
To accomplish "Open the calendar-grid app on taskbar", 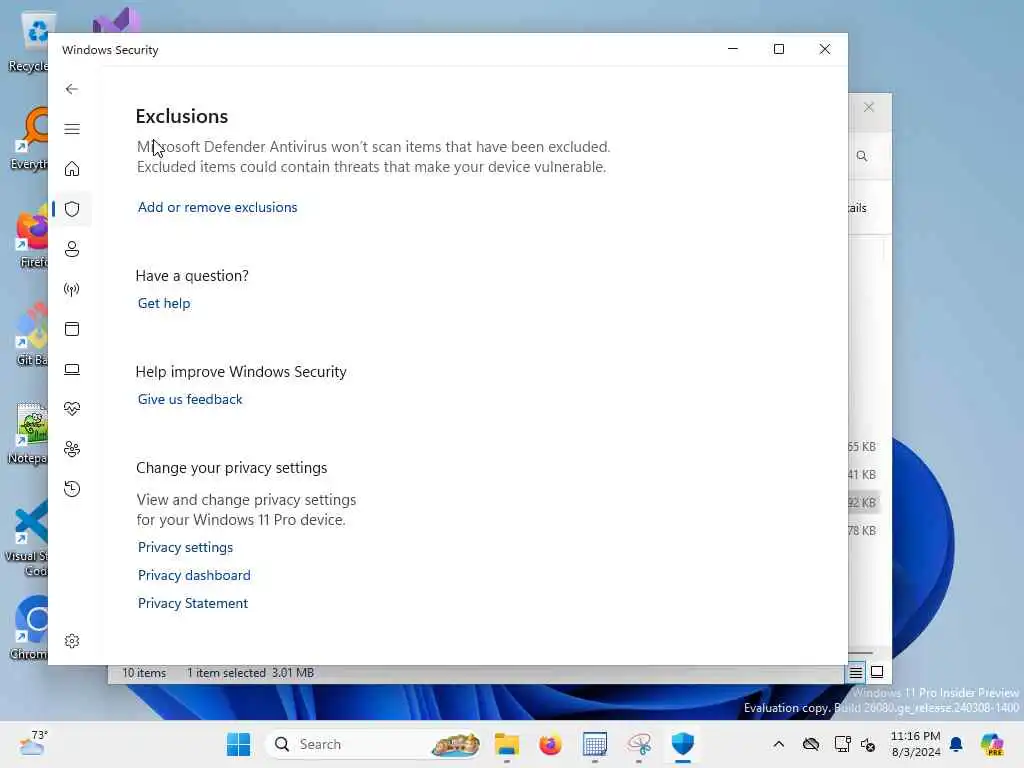I will click(x=595, y=744).
